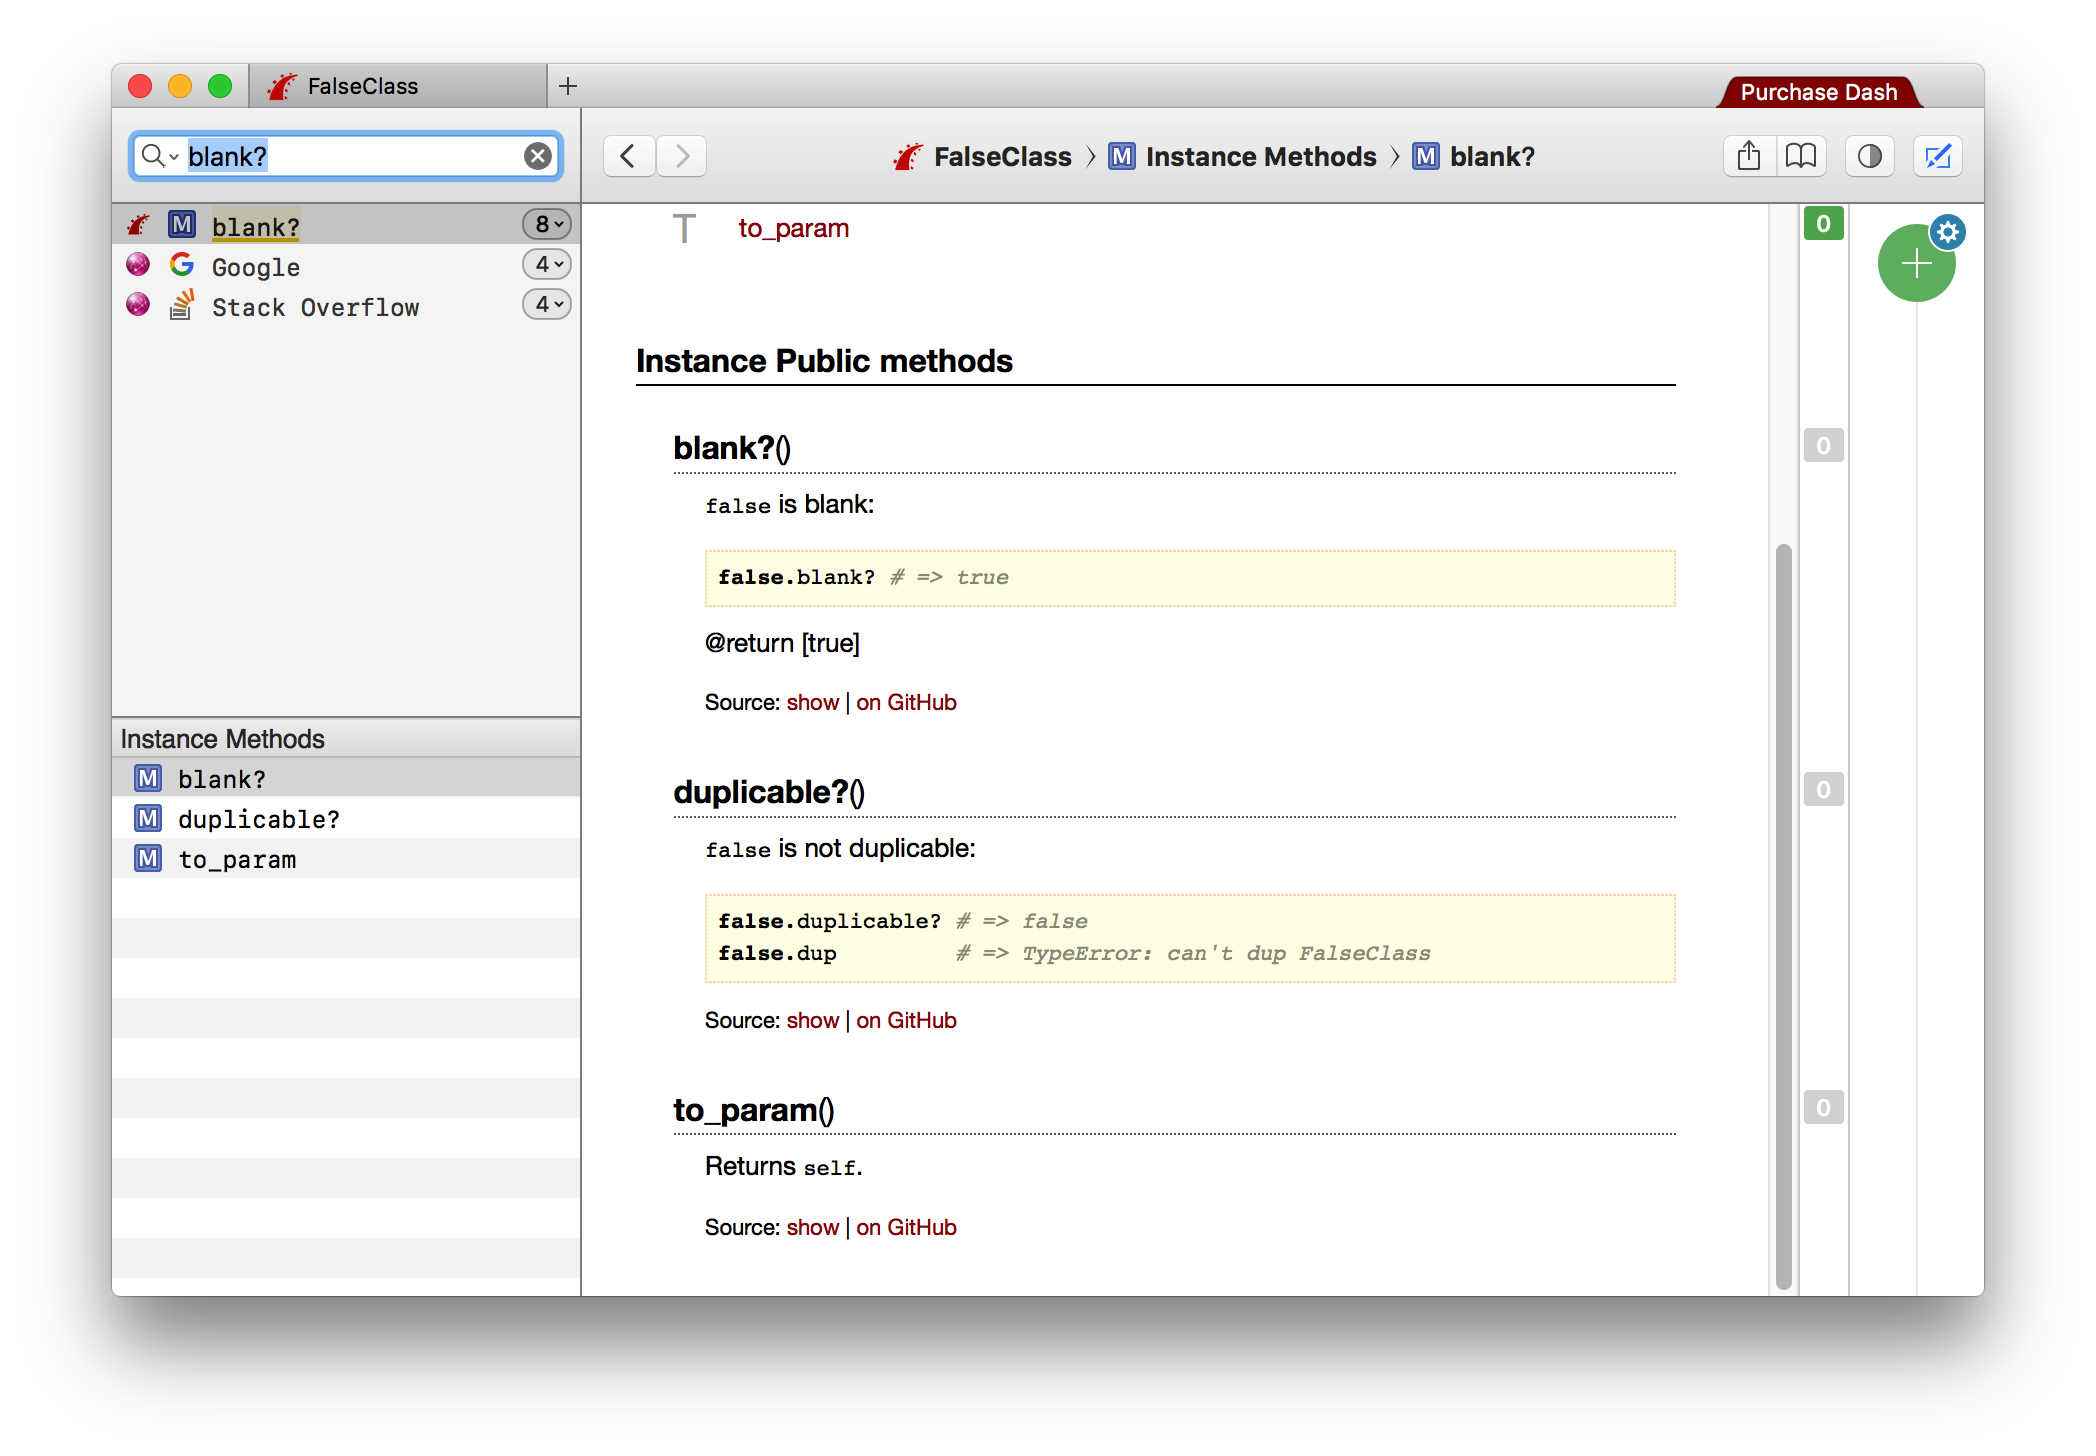Add annotation with the green plus button
This screenshot has width=2096, height=1456.
pos(1916,264)
